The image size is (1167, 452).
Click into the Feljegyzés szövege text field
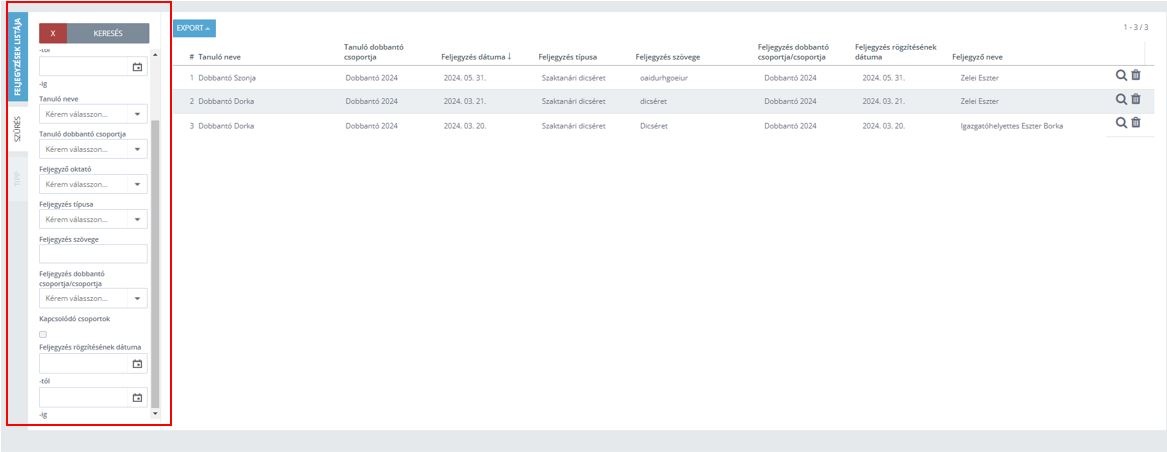(x=93, y=253)
